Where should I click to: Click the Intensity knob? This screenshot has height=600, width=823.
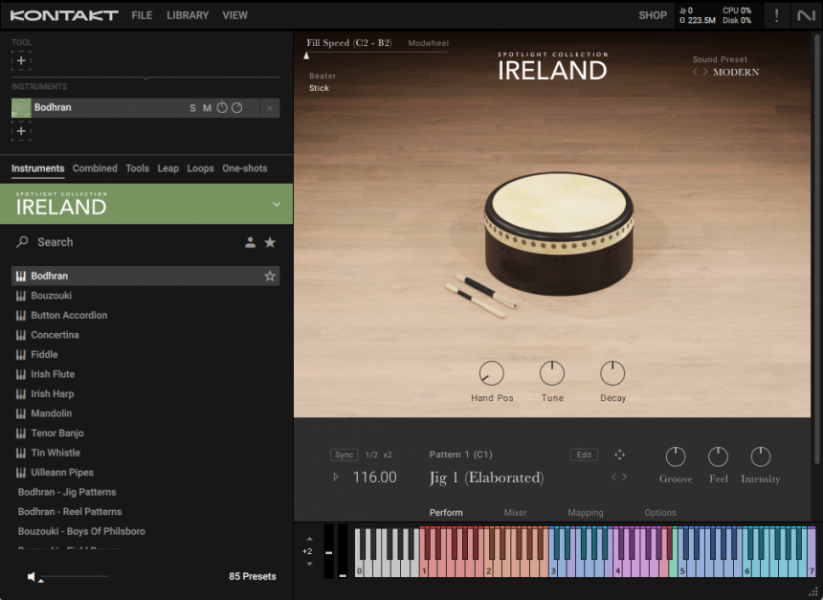click(x=760, y=459)
